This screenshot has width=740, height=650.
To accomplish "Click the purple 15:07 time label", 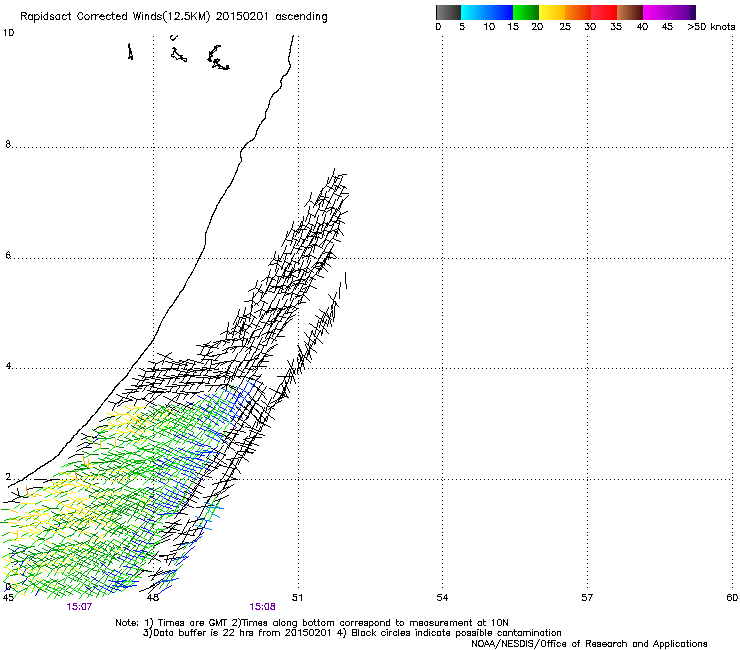I will [x=79, y=607].
